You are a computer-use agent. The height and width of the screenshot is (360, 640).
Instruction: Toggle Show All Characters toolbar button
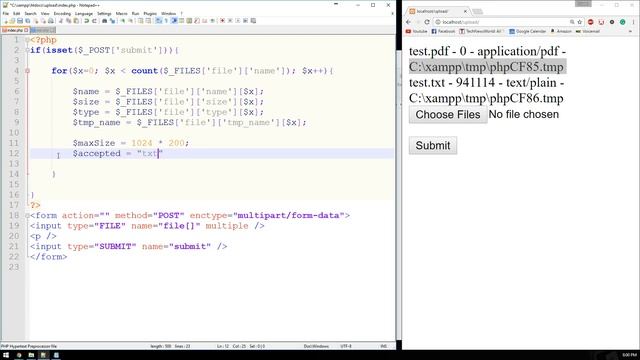(x=166, y=21)
